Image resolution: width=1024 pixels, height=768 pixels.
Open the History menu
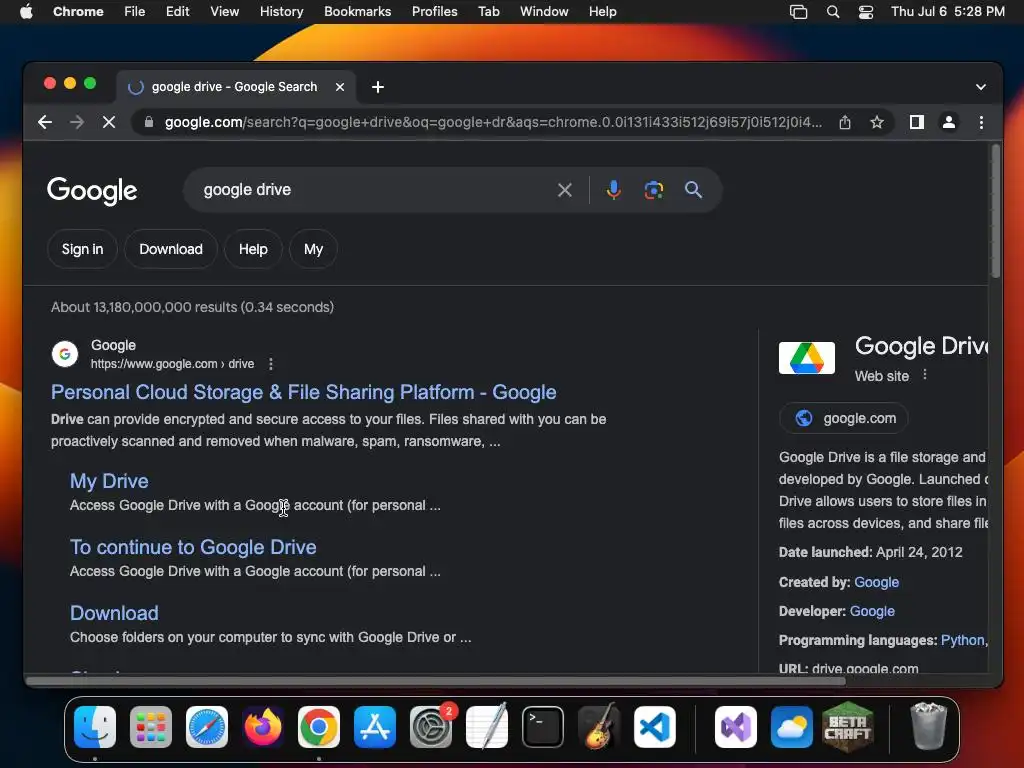[281, 12]
